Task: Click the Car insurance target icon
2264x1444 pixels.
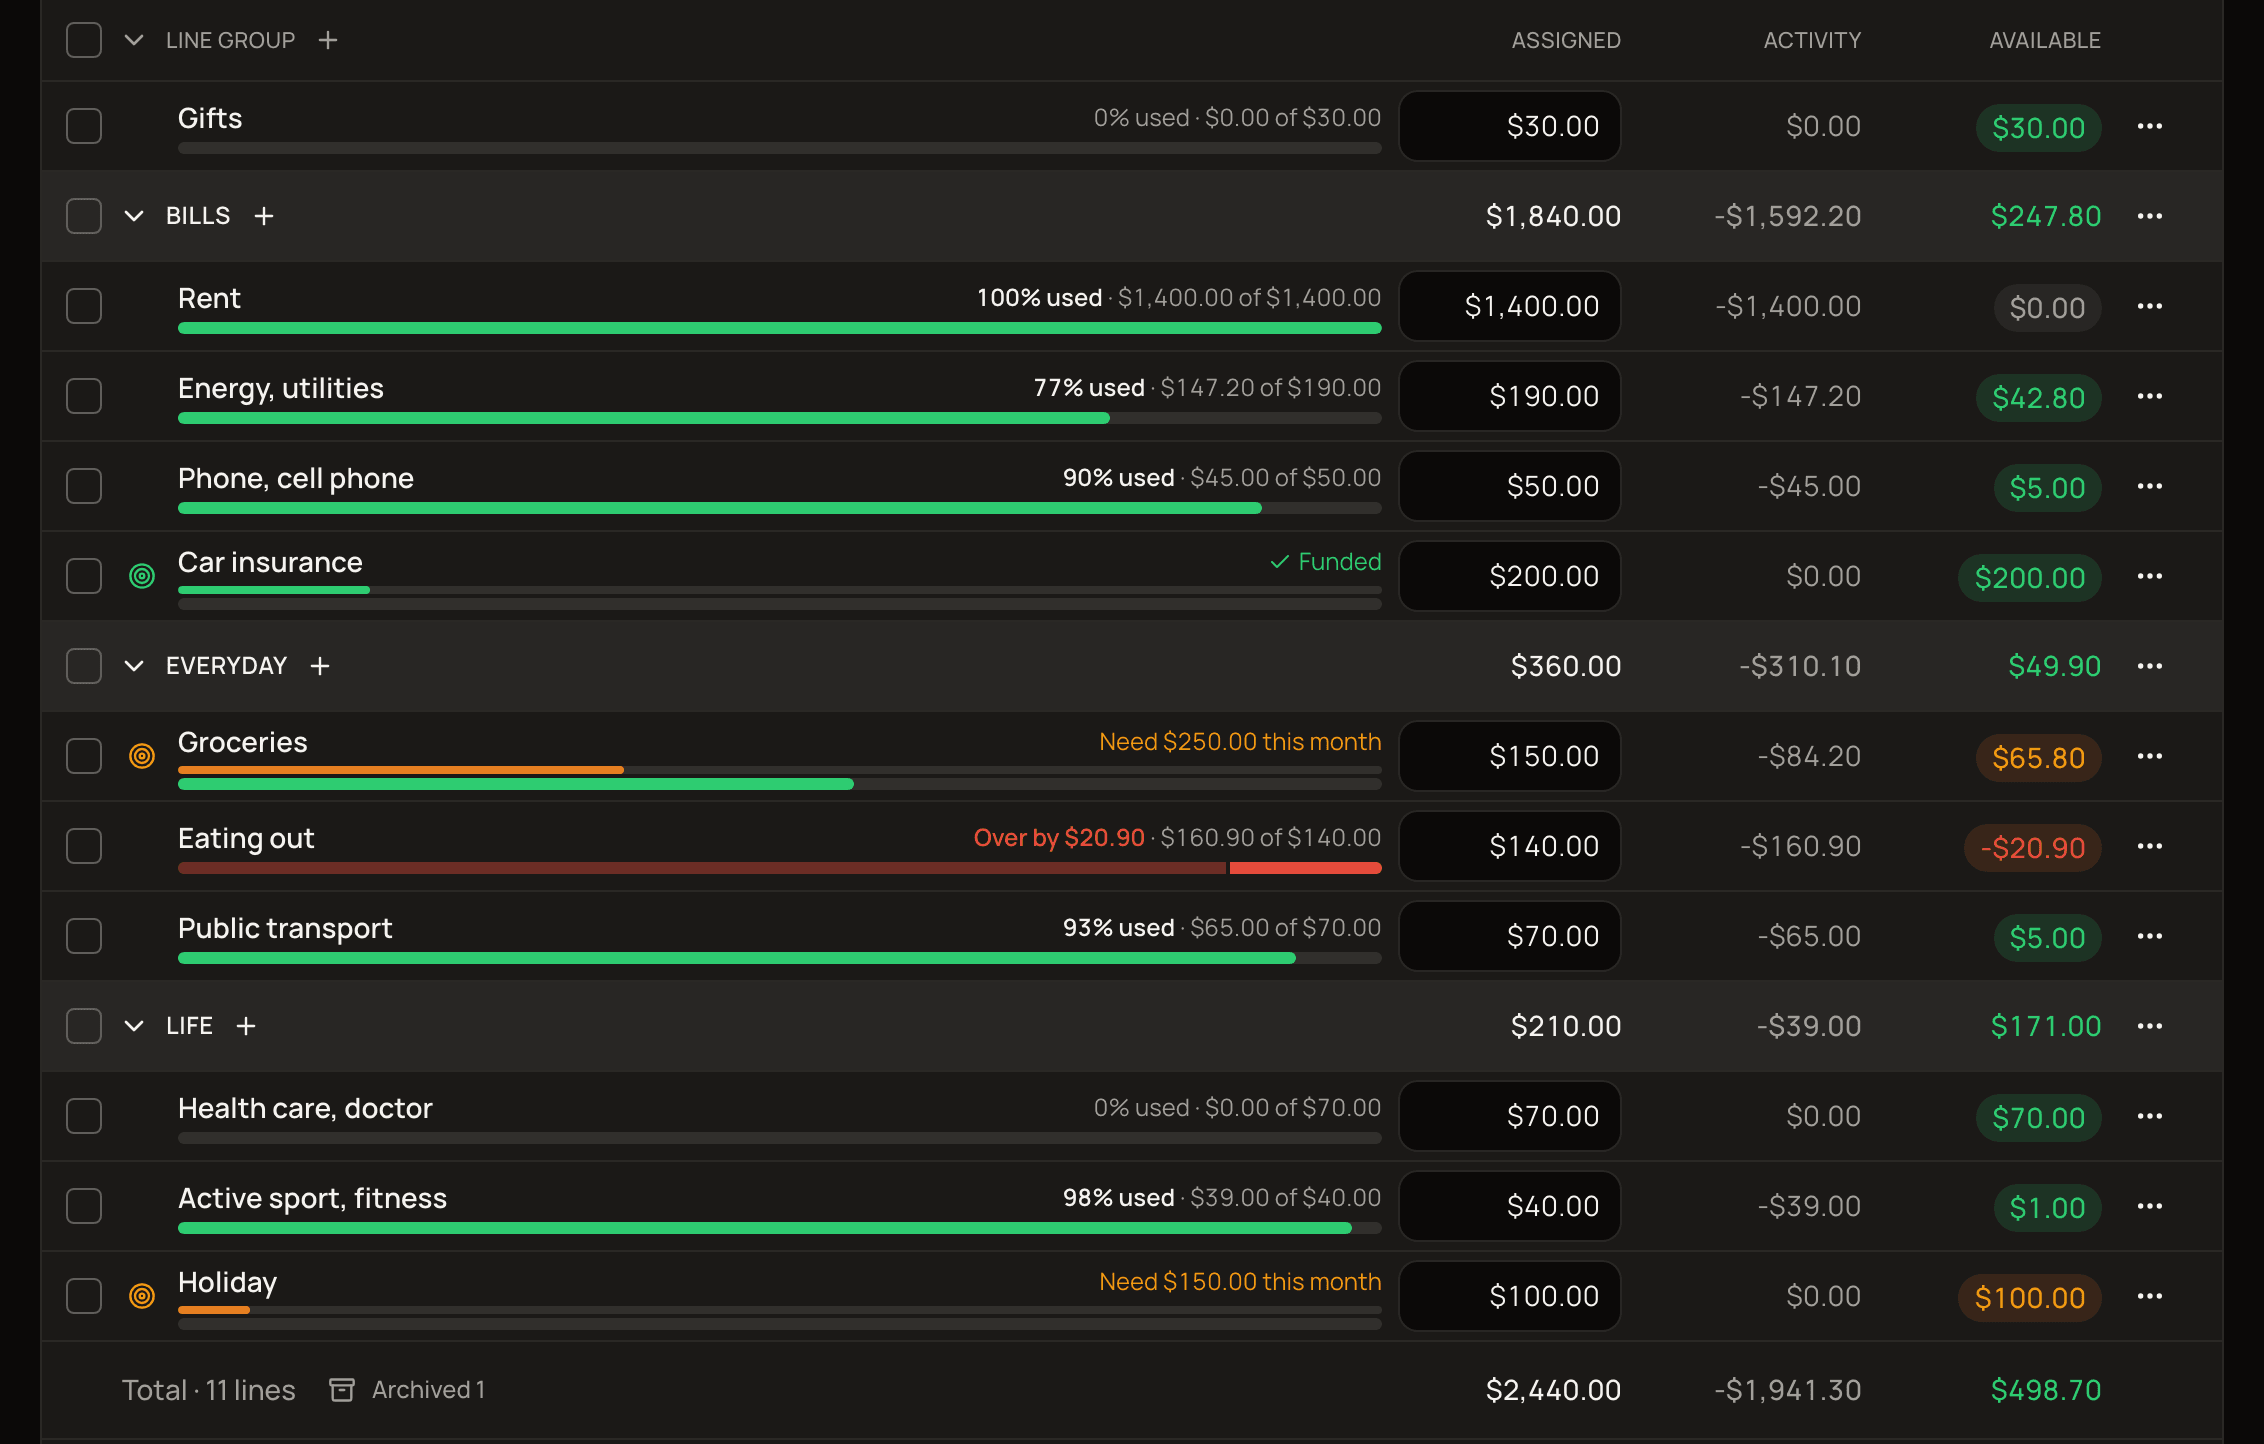Action: click(x=142, y=576)
